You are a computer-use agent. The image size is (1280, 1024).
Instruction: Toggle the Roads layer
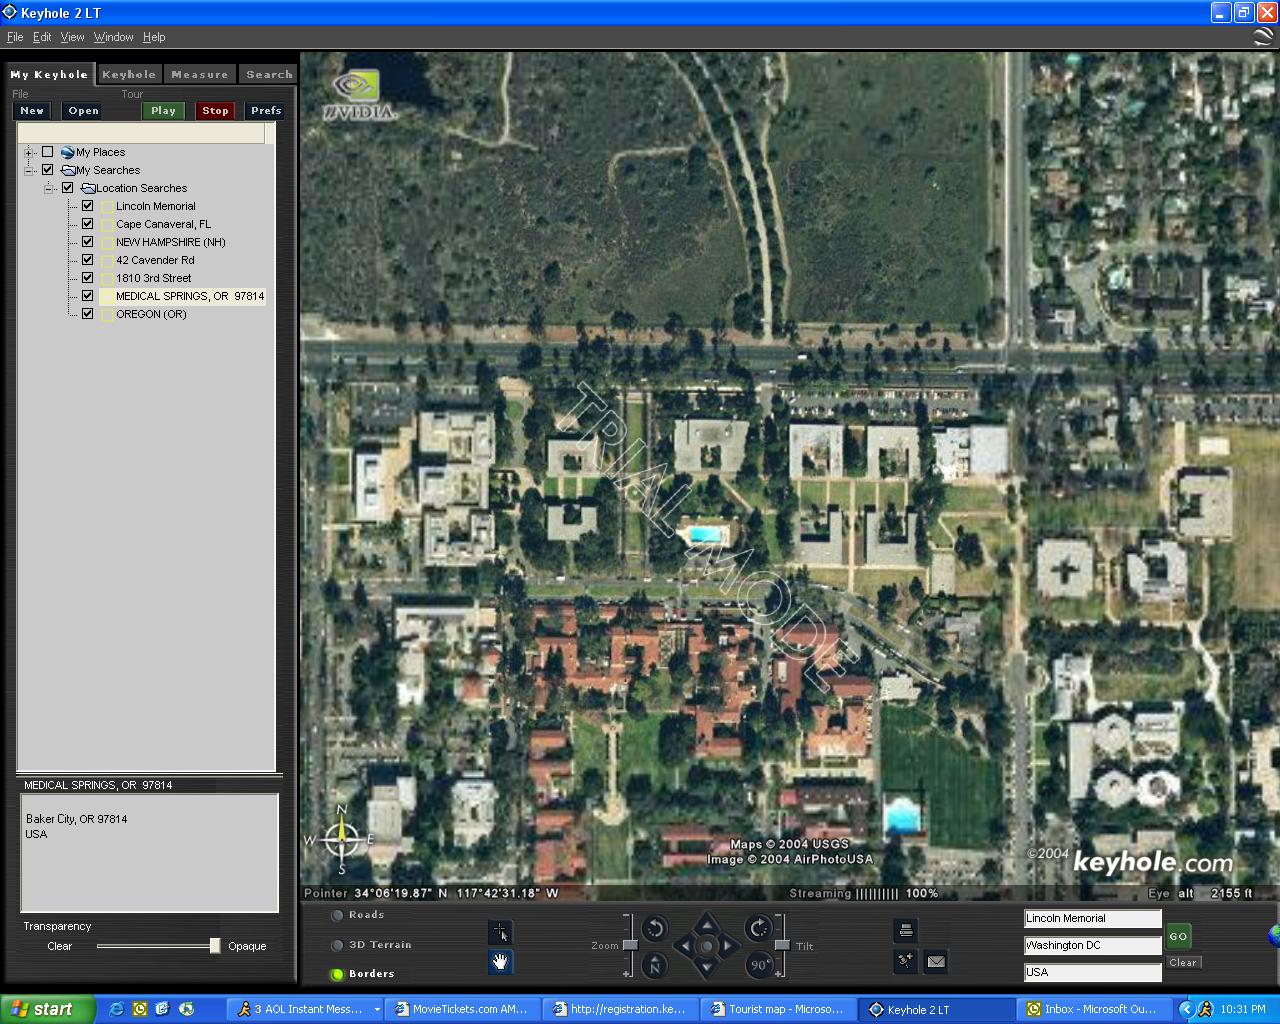pos(338,915)
